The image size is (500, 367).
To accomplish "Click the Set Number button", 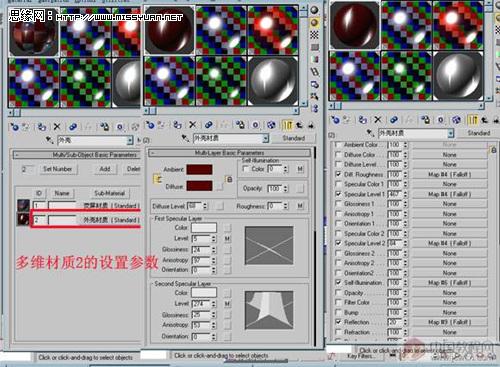I will [58, 169].
